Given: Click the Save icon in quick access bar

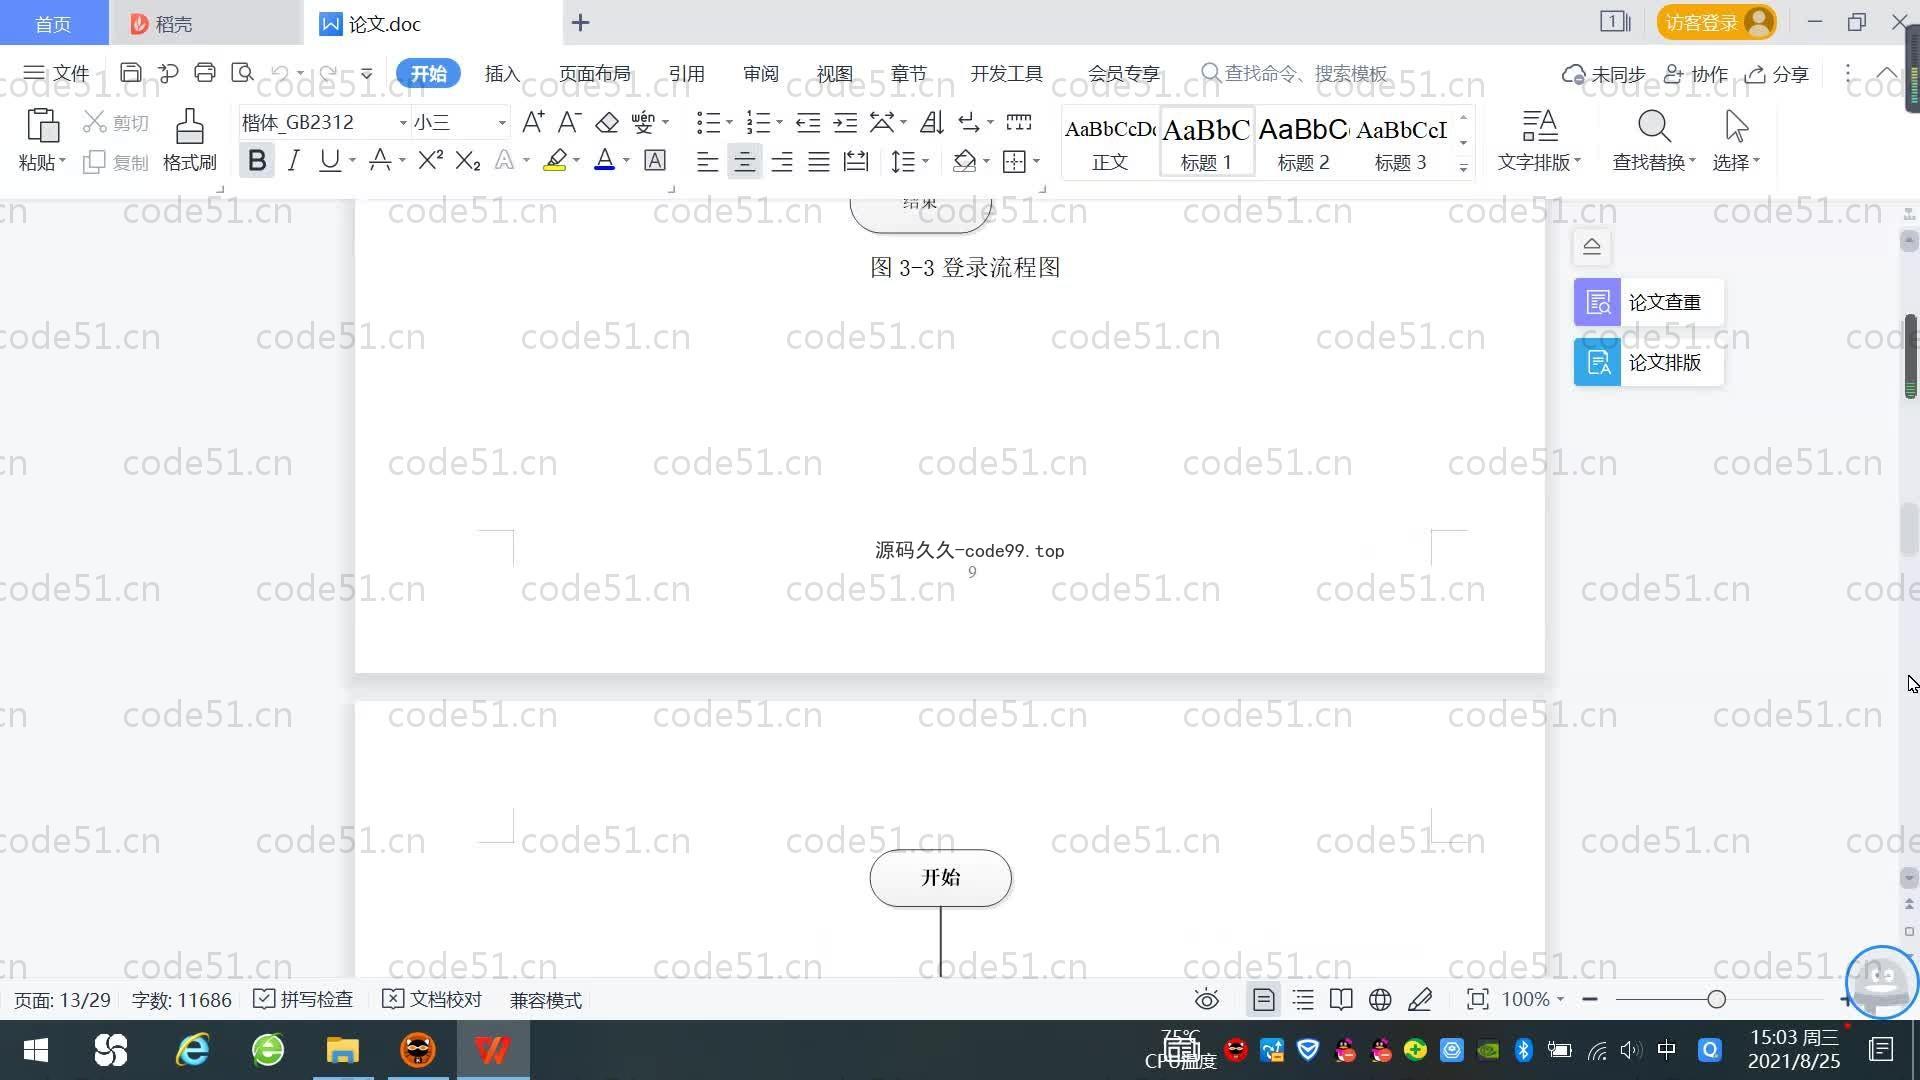Looking at the screenshot, I should [x=130, y=73].
